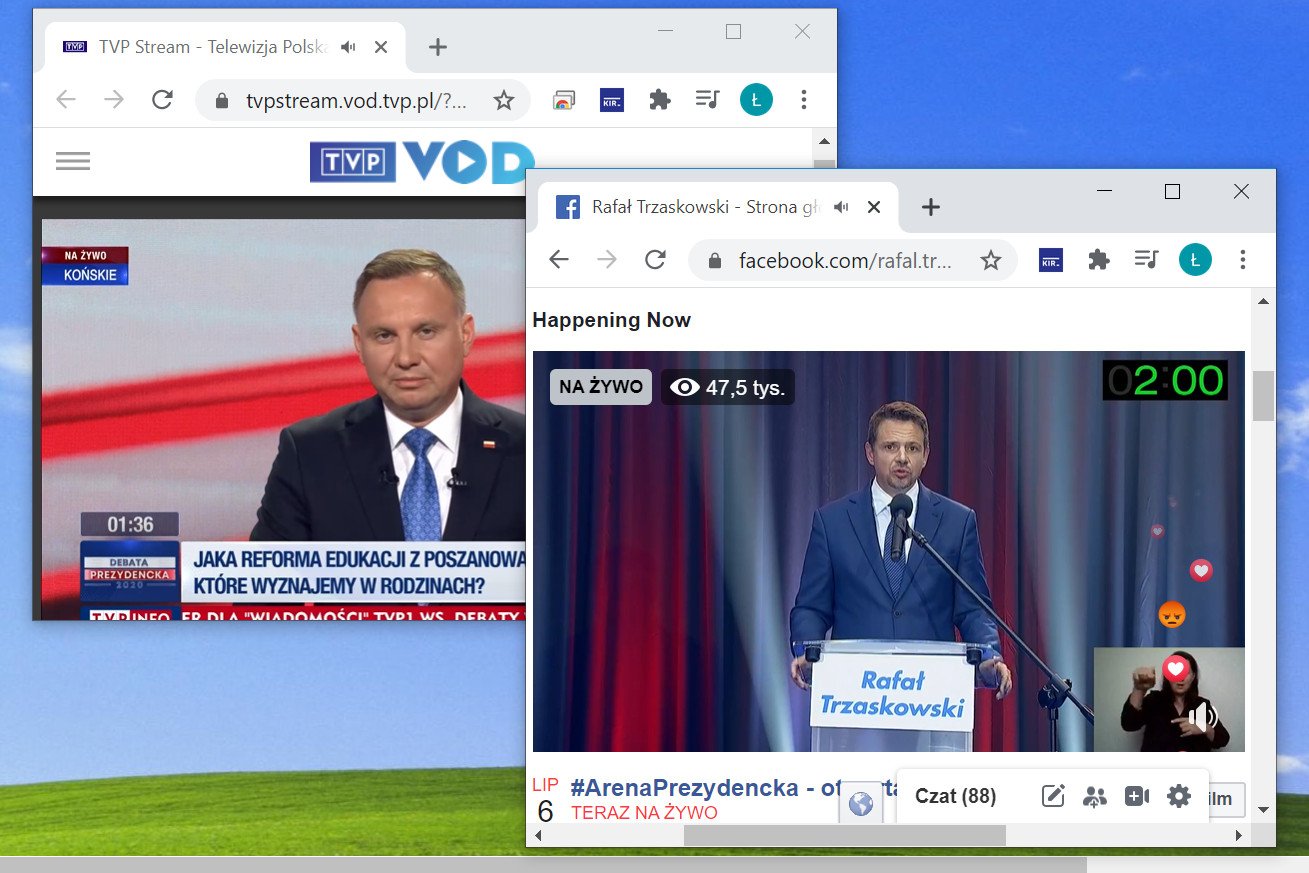Start a new video room from chat bar
The width and height of the screenshot is (1309, 873).
coord(1137,796)
